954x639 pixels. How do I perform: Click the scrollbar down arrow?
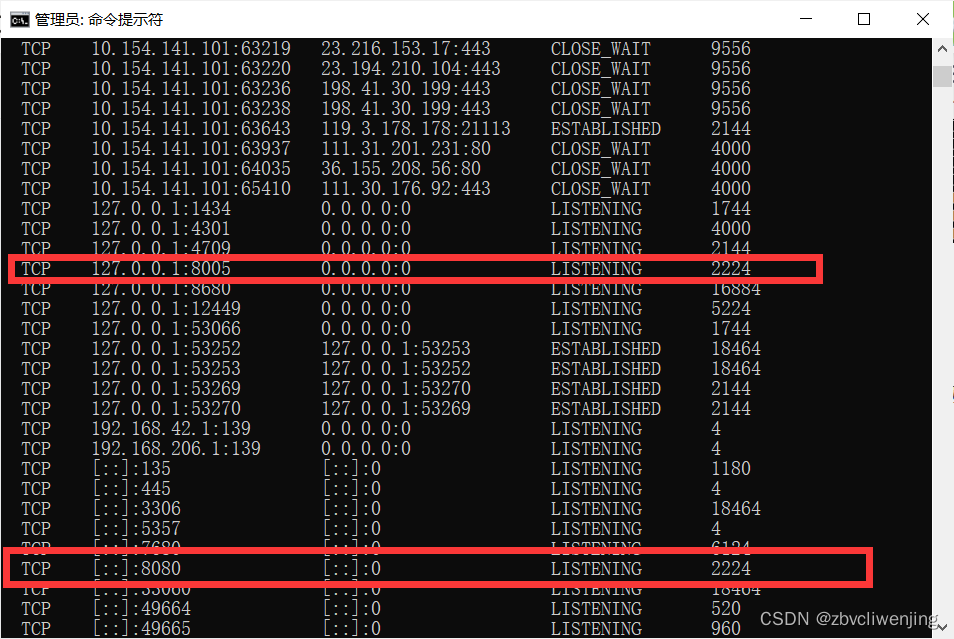point(941,628)
